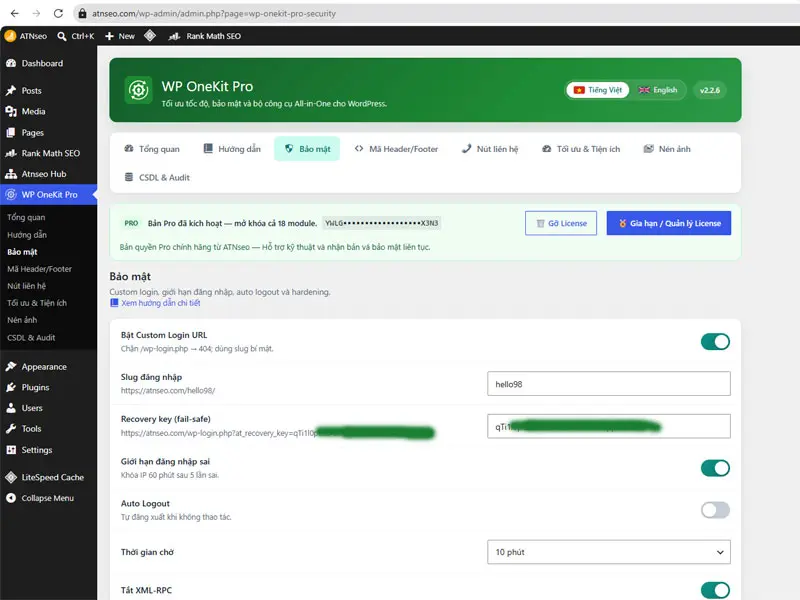Click the New plus item in admin bar

click(x=120, y=36)
